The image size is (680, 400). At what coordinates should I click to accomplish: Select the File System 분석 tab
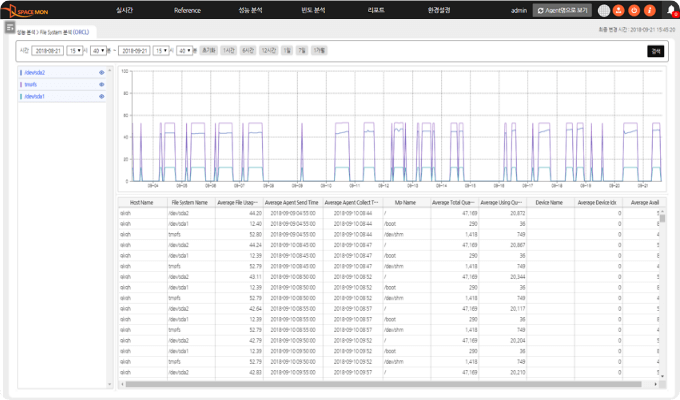coord(53,32)
